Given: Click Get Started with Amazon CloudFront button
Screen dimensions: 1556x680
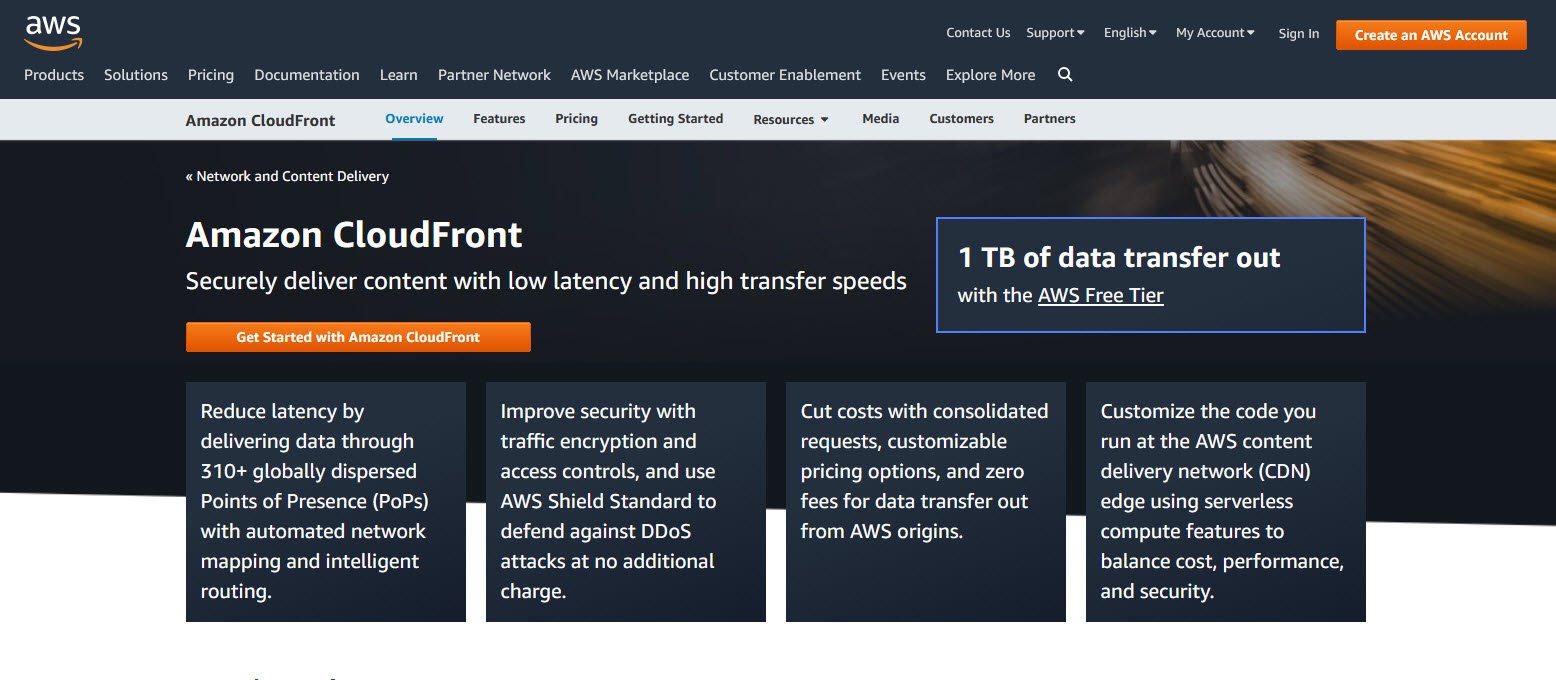Looking at the screenshot, I should tap(358, 337).
